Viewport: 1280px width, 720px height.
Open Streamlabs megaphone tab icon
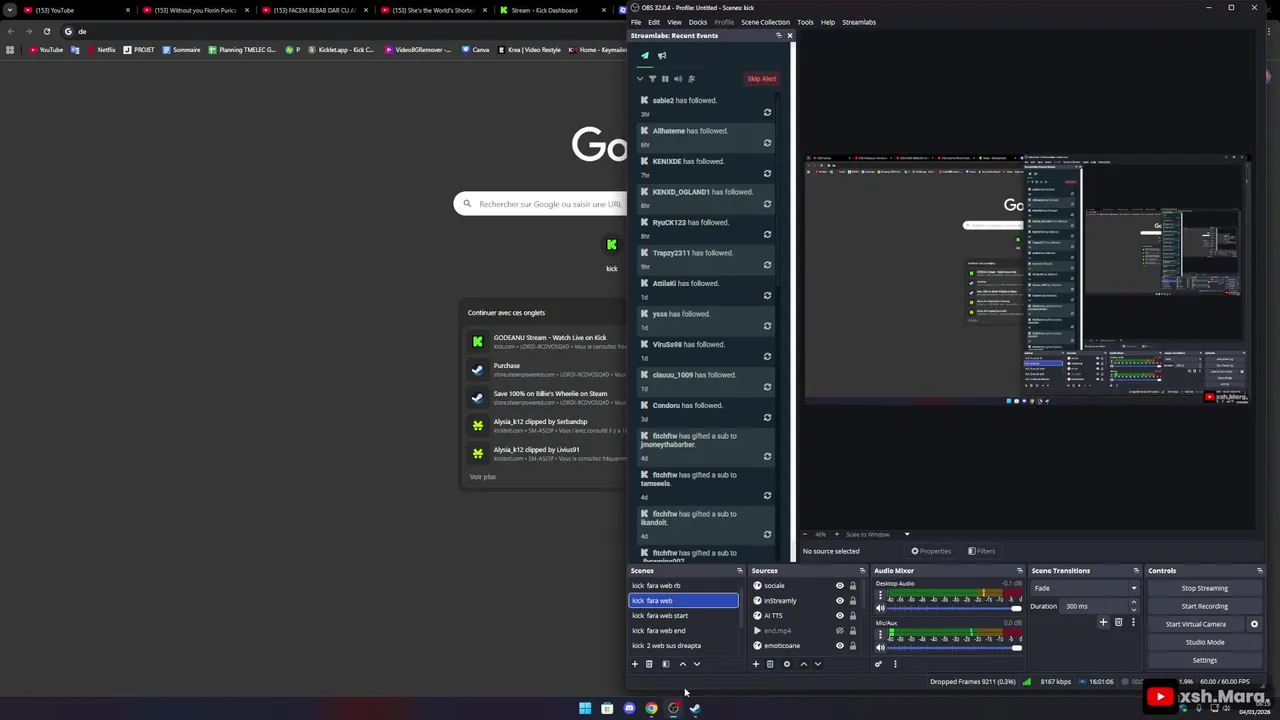click(x=662, y=56)
